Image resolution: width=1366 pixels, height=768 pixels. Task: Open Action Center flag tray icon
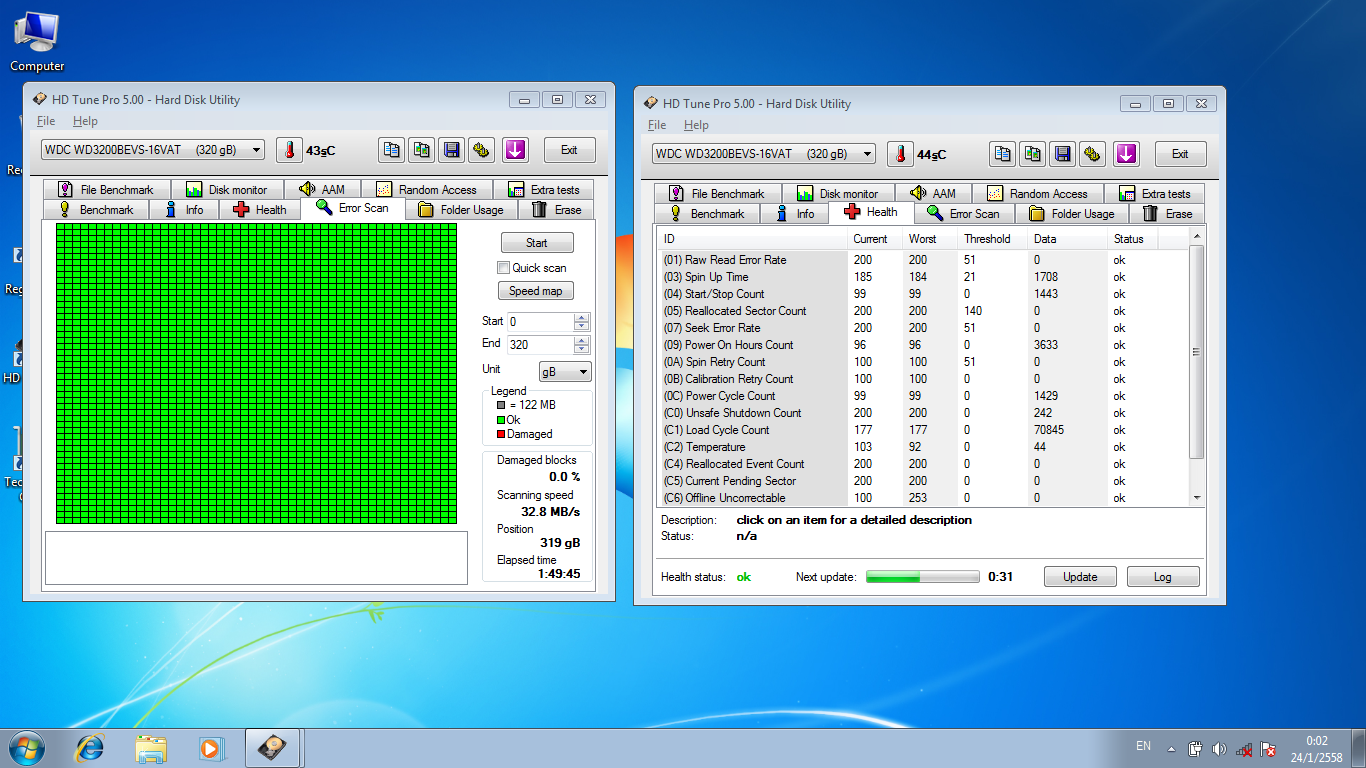coord(1268,749)
